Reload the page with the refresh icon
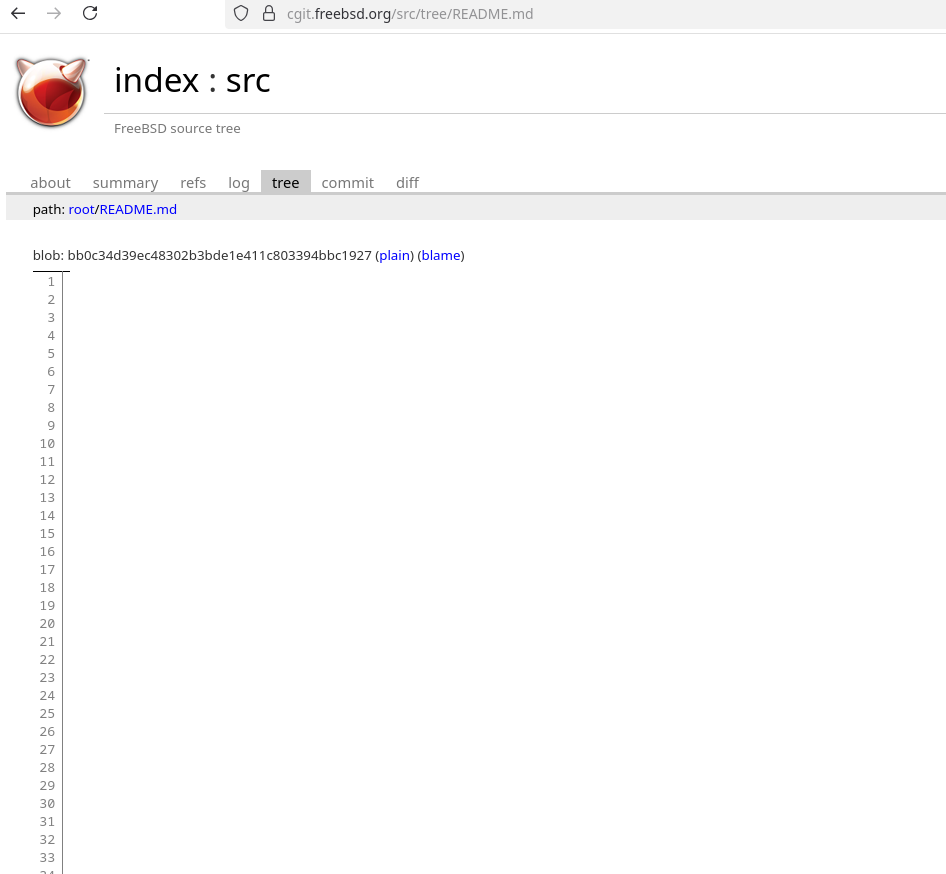 pos(90,13)
